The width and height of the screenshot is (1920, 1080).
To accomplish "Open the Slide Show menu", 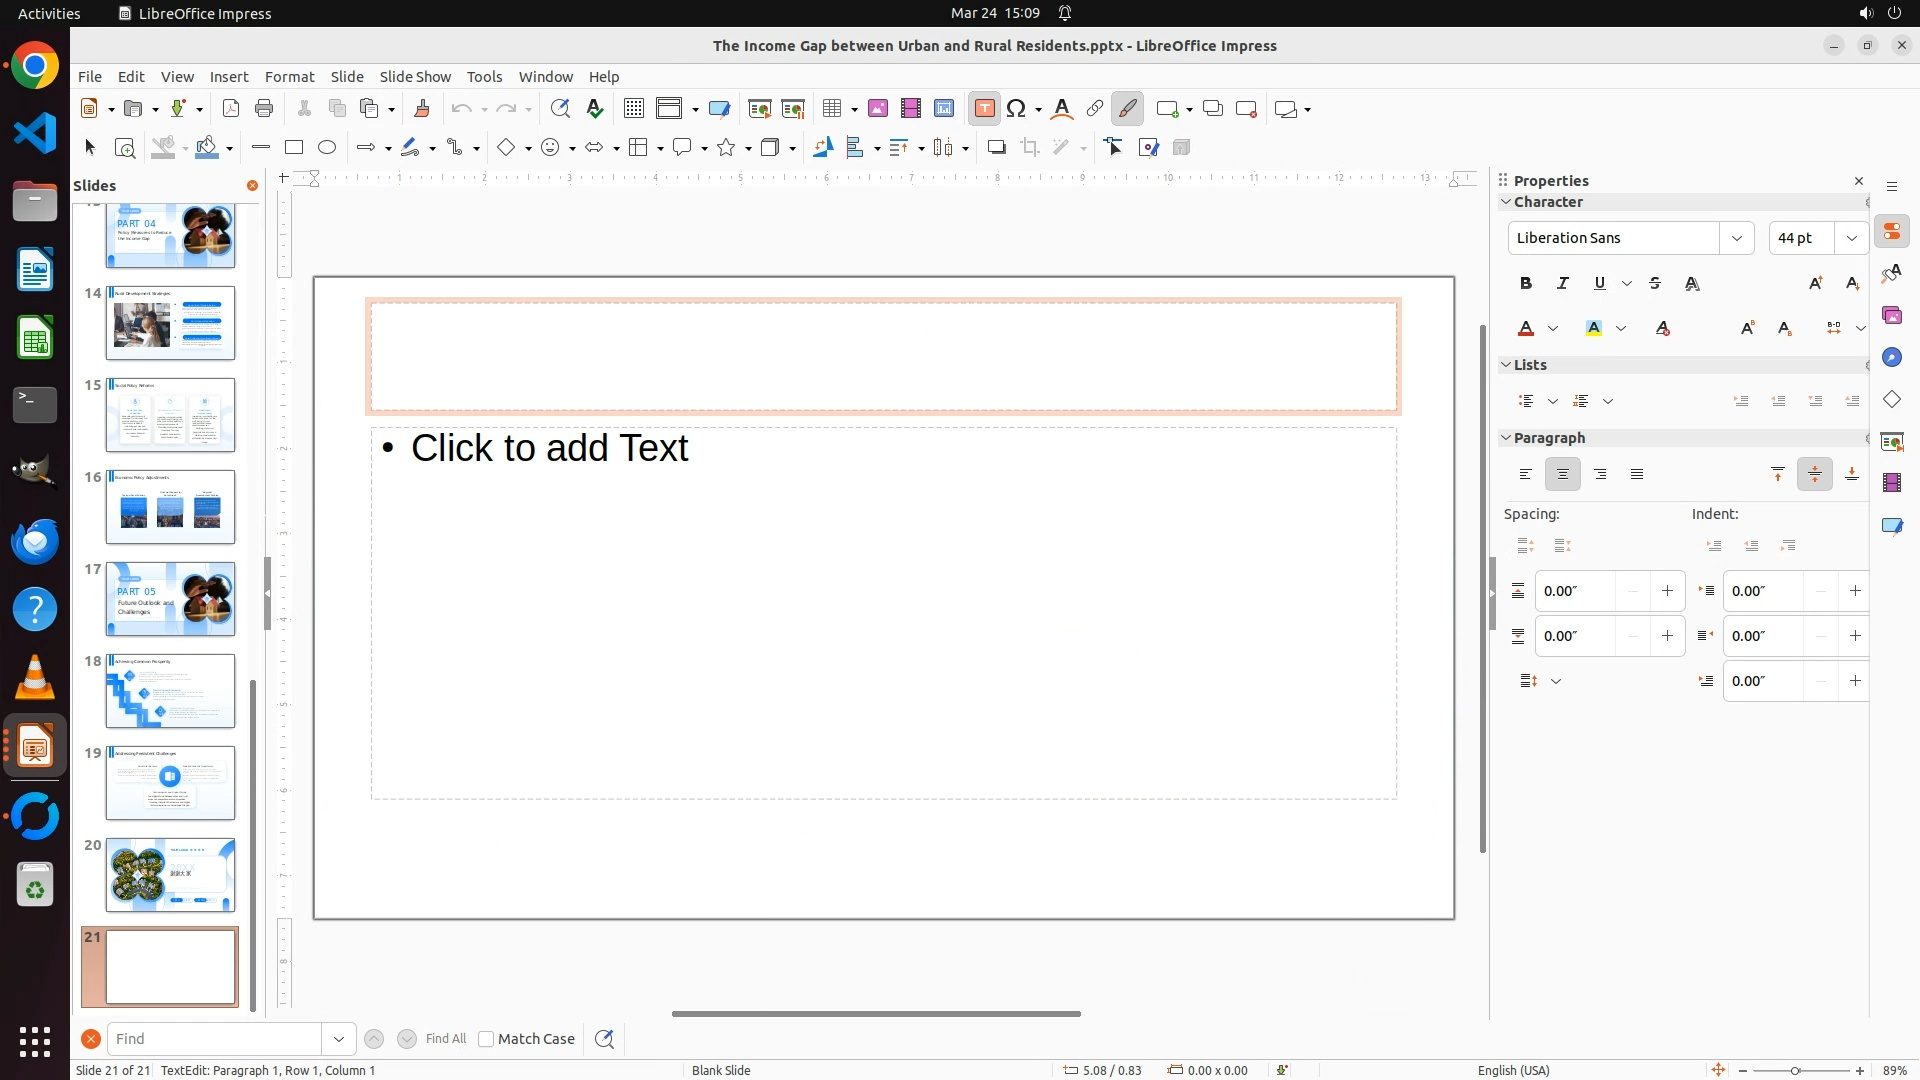I will pyautogui.click(x=415, y=77).
